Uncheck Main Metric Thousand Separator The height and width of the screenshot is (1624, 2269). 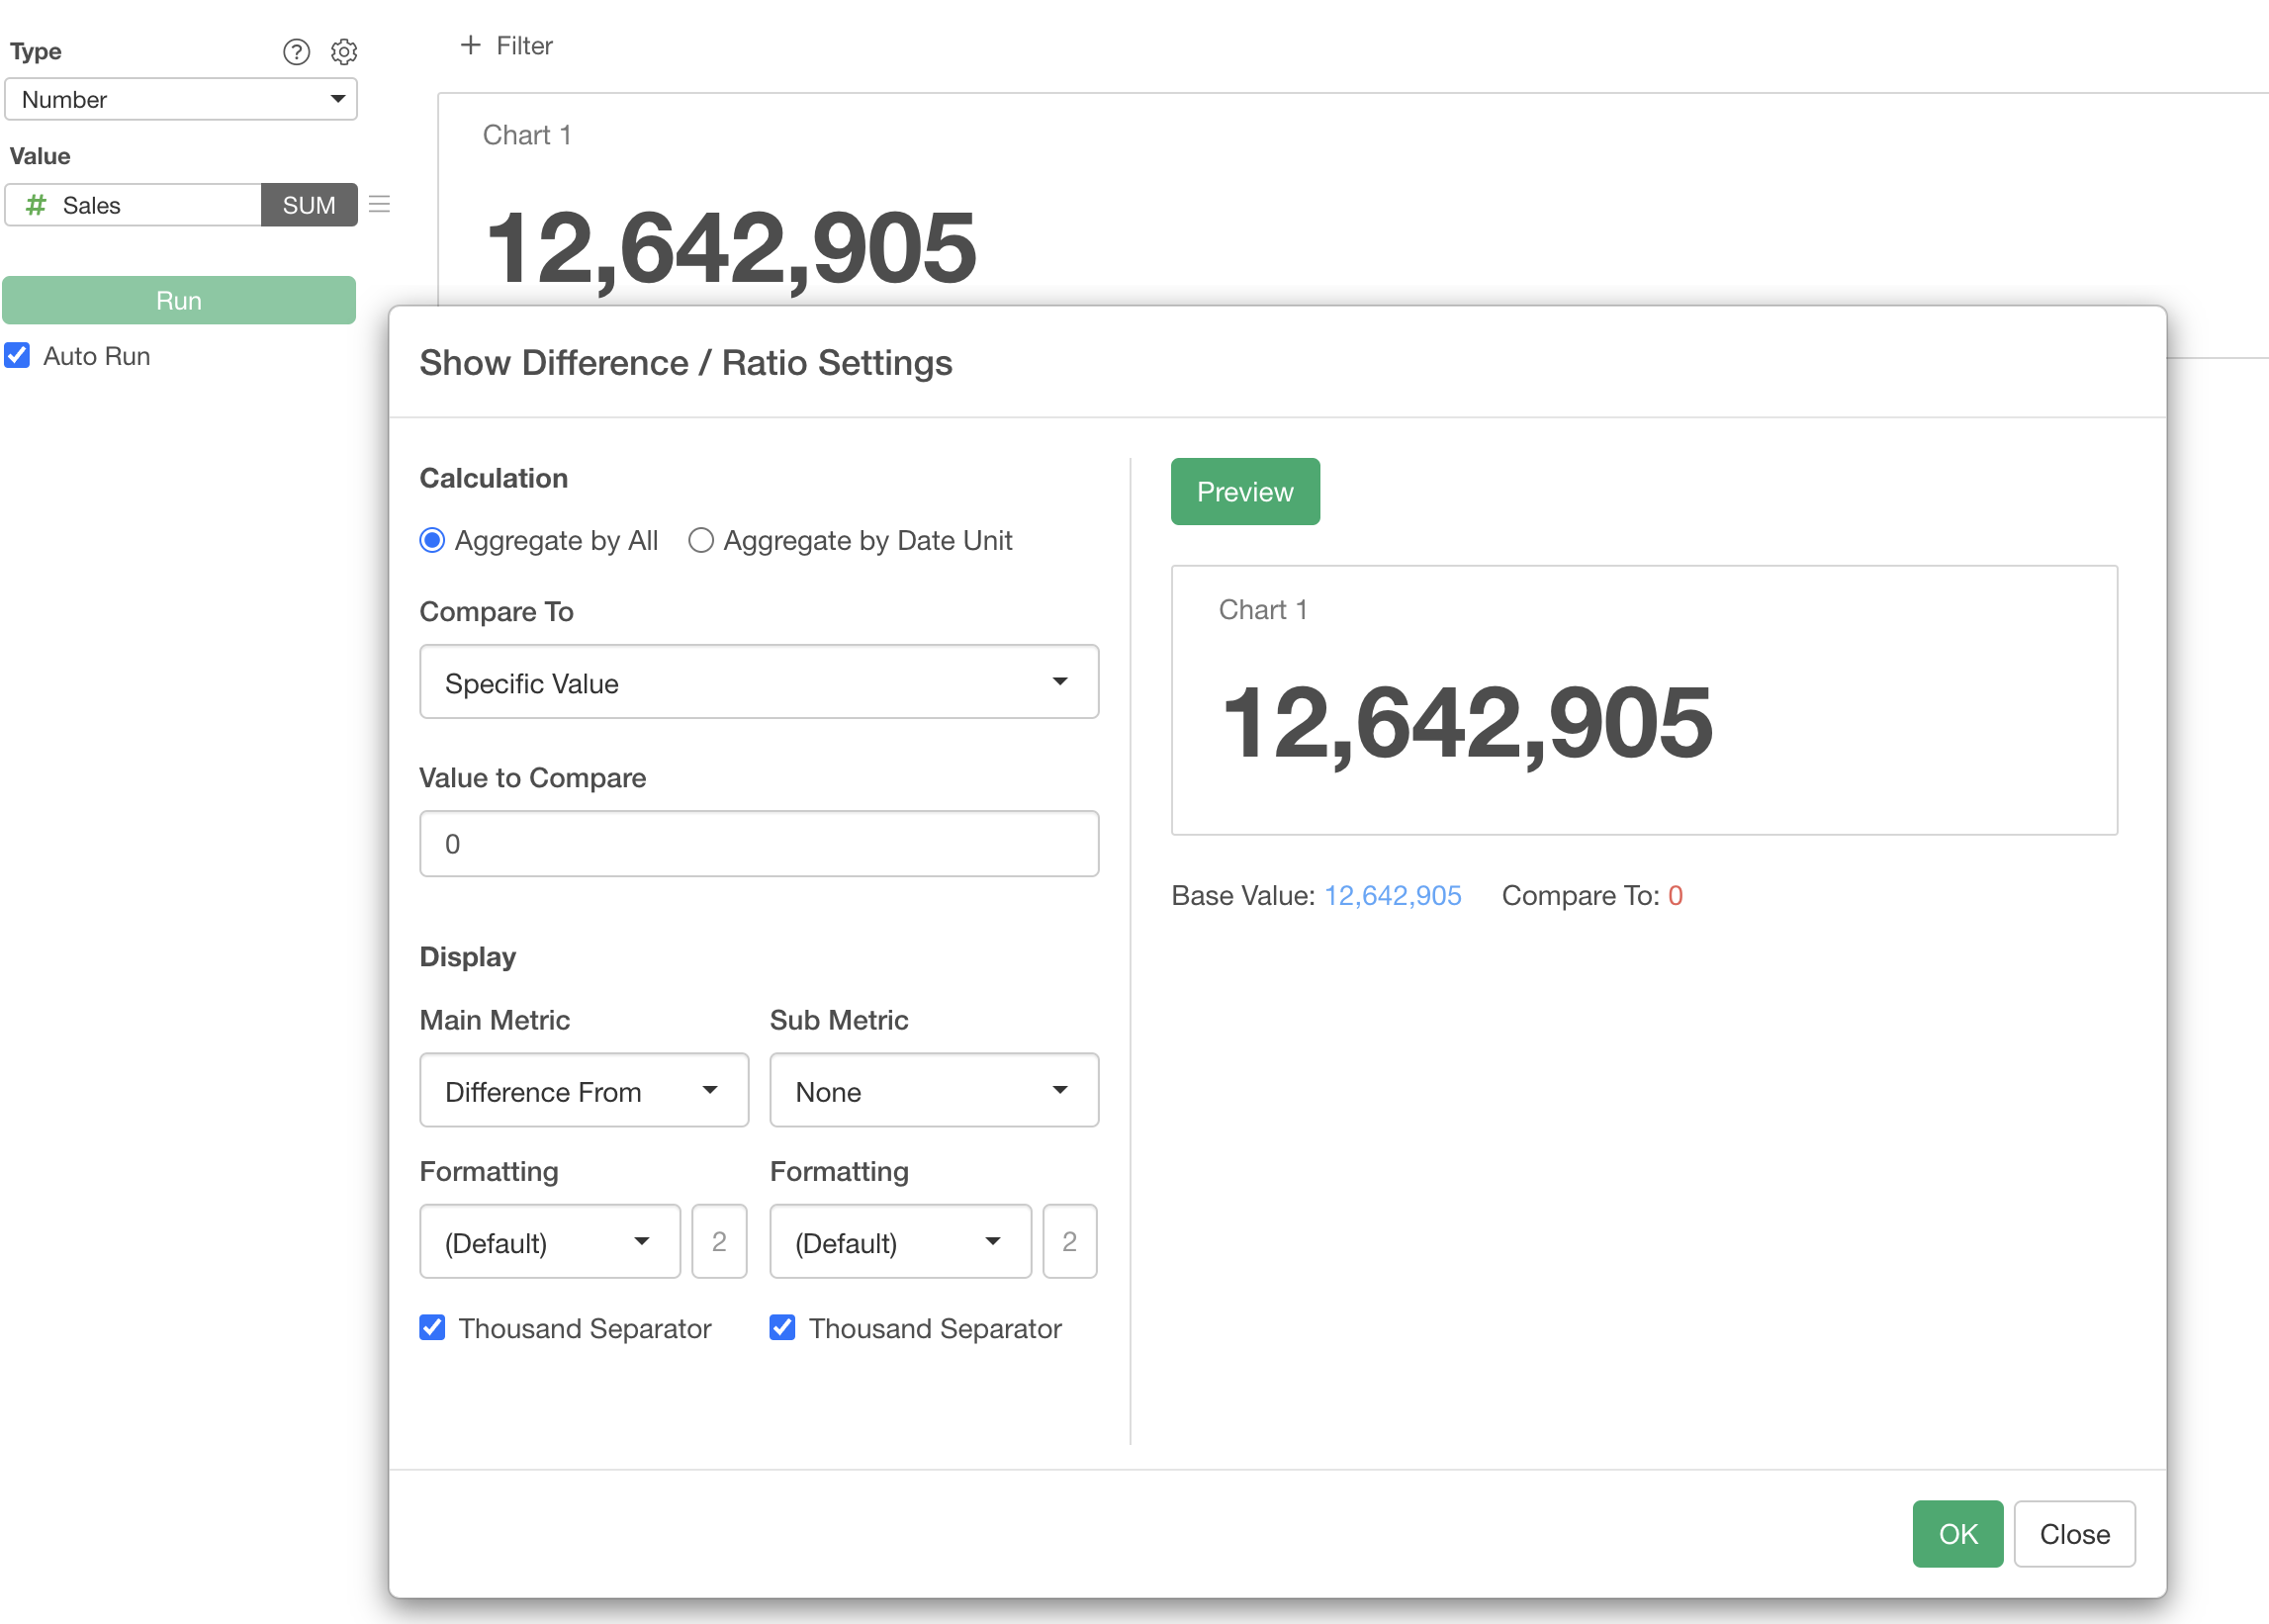[432, 1327]
